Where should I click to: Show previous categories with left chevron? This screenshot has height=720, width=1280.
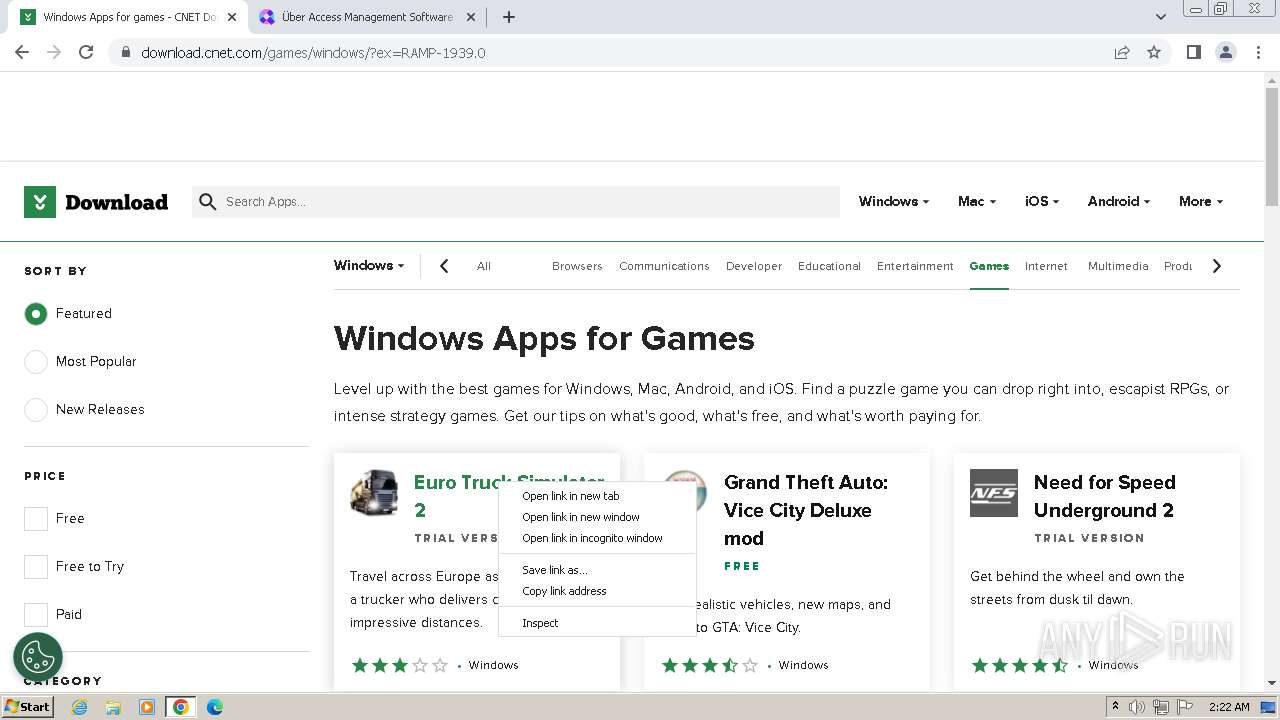444,266
